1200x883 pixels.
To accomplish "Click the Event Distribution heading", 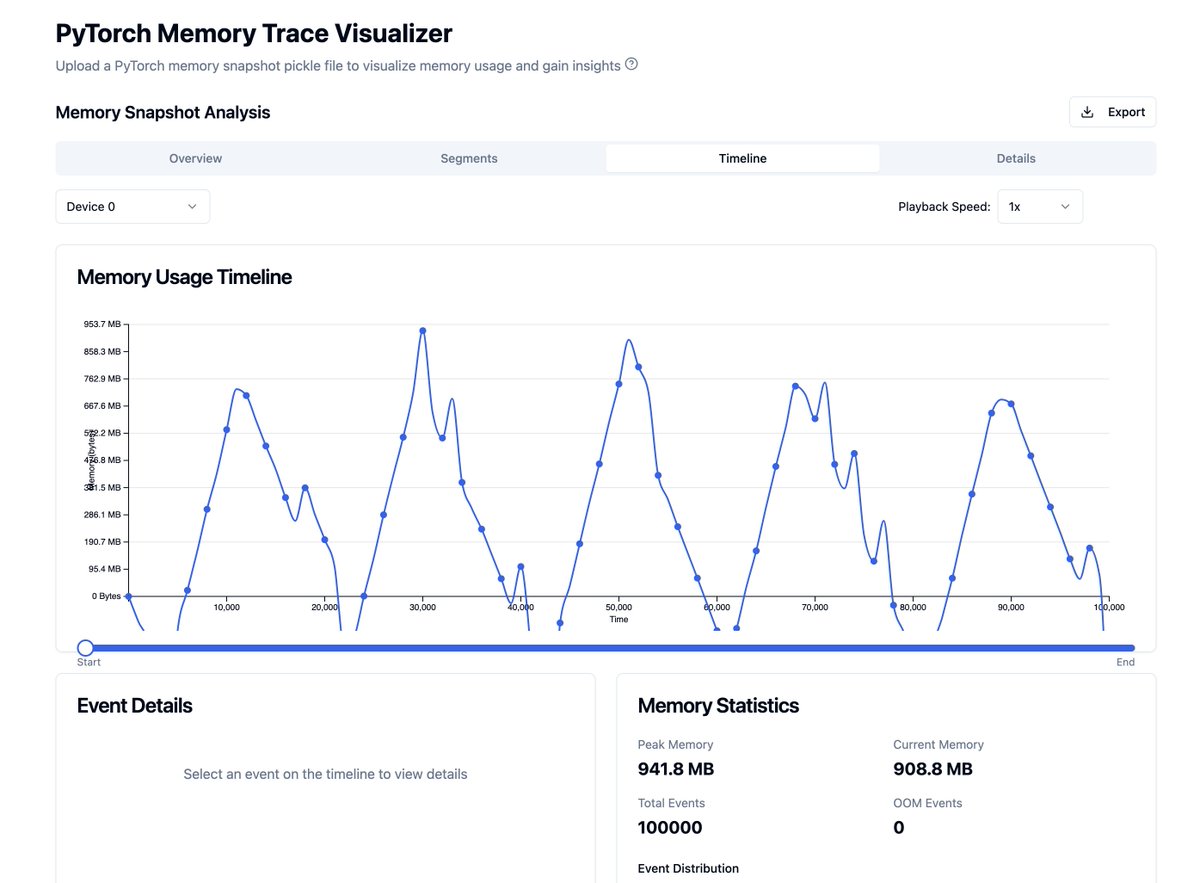I will [x=688, y=868].
